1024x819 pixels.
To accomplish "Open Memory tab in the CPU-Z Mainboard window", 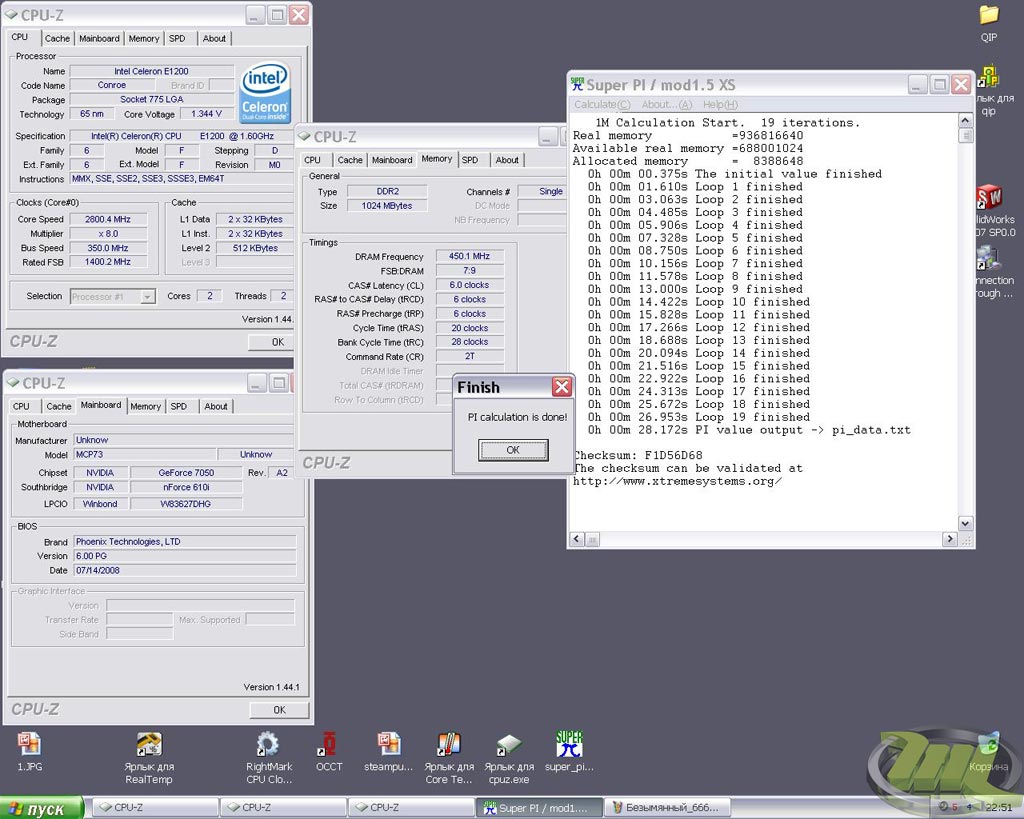I will pos(145,406).
